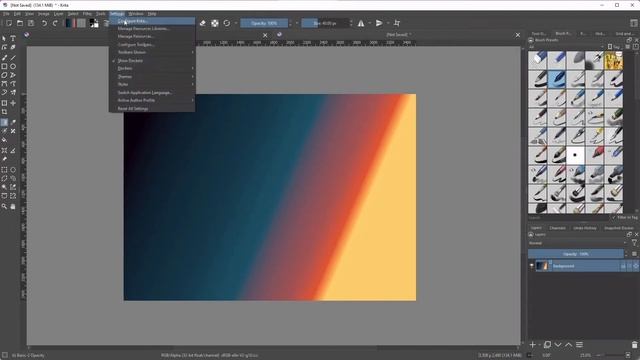This screenshot has height=360, width=640.
Task: Select the Contiguous Selection wand tool
Action: [x=4, y=187]
